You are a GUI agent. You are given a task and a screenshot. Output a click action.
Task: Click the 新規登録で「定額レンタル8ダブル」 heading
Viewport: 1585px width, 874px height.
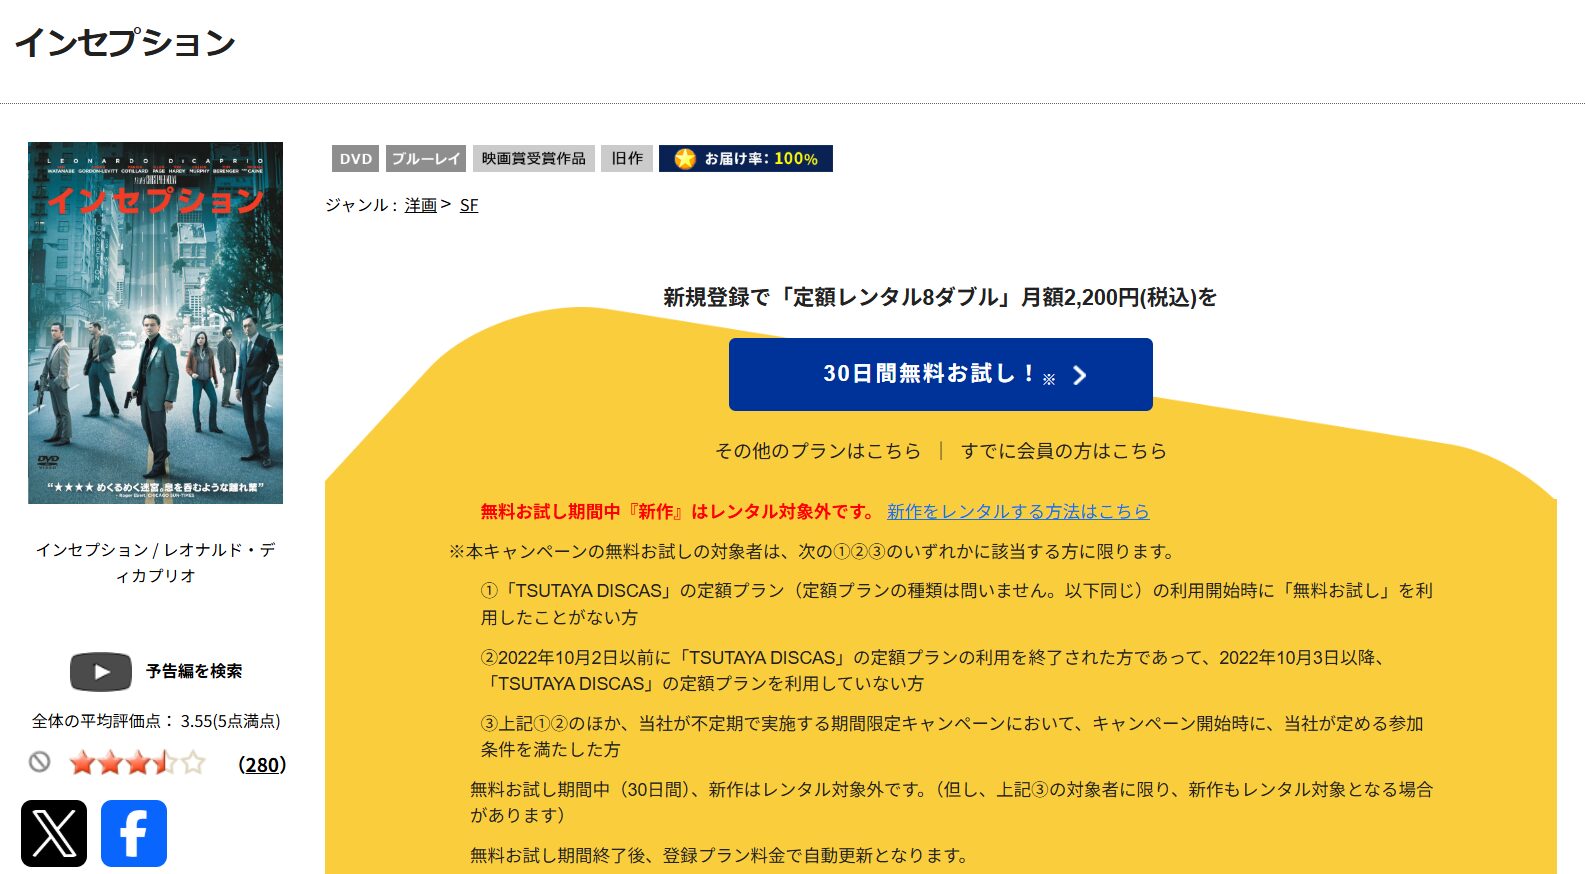(940, 297)
